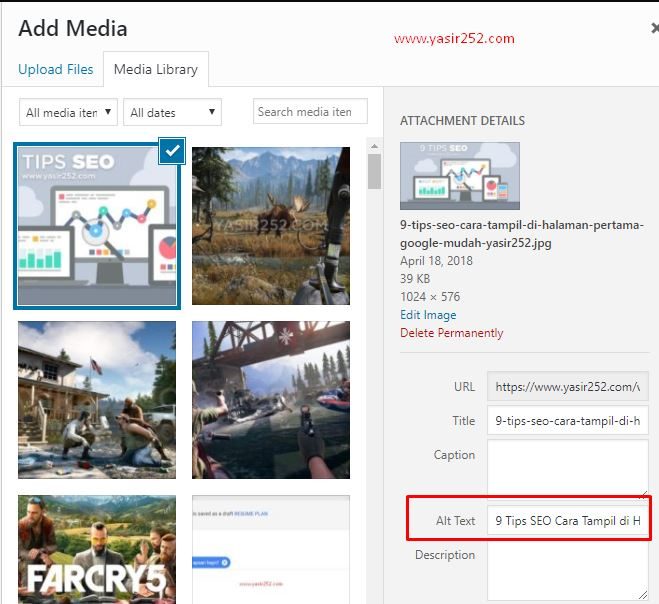Select the Media Library tab

pyautogui.click(x=156, y=69)
